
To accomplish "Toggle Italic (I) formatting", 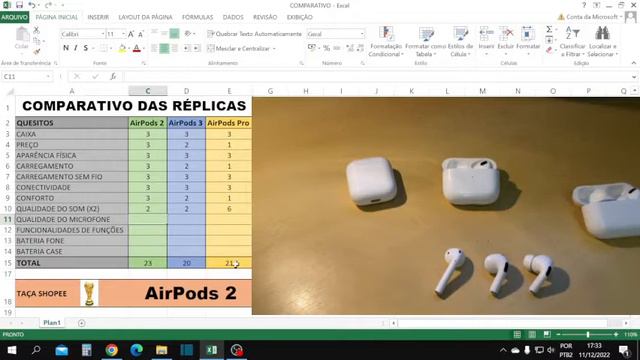I will click(76, 48).
